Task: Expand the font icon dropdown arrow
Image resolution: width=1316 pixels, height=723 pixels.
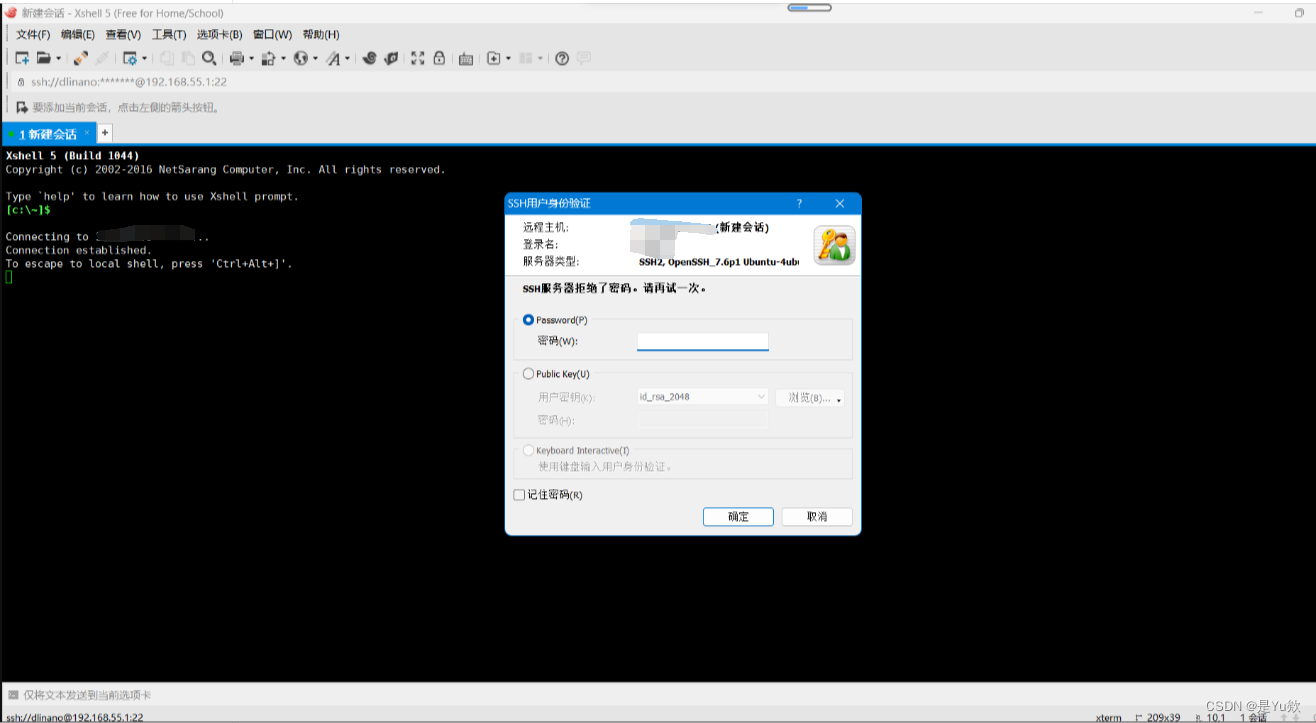Action: tap(347, 58)
